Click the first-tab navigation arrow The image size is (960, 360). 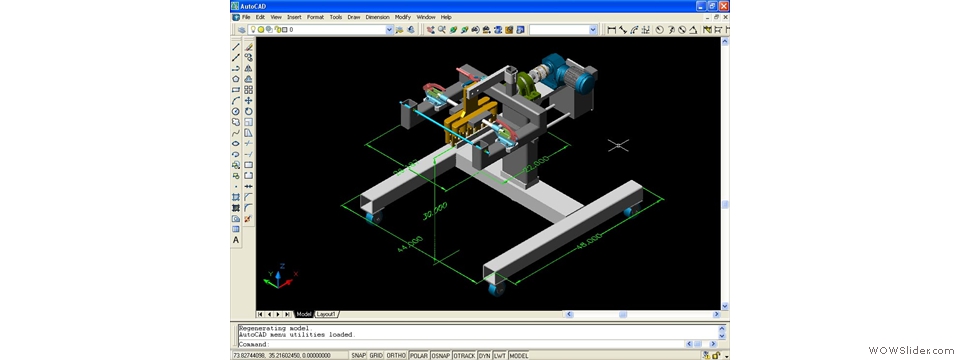click(x=260, y=314)
